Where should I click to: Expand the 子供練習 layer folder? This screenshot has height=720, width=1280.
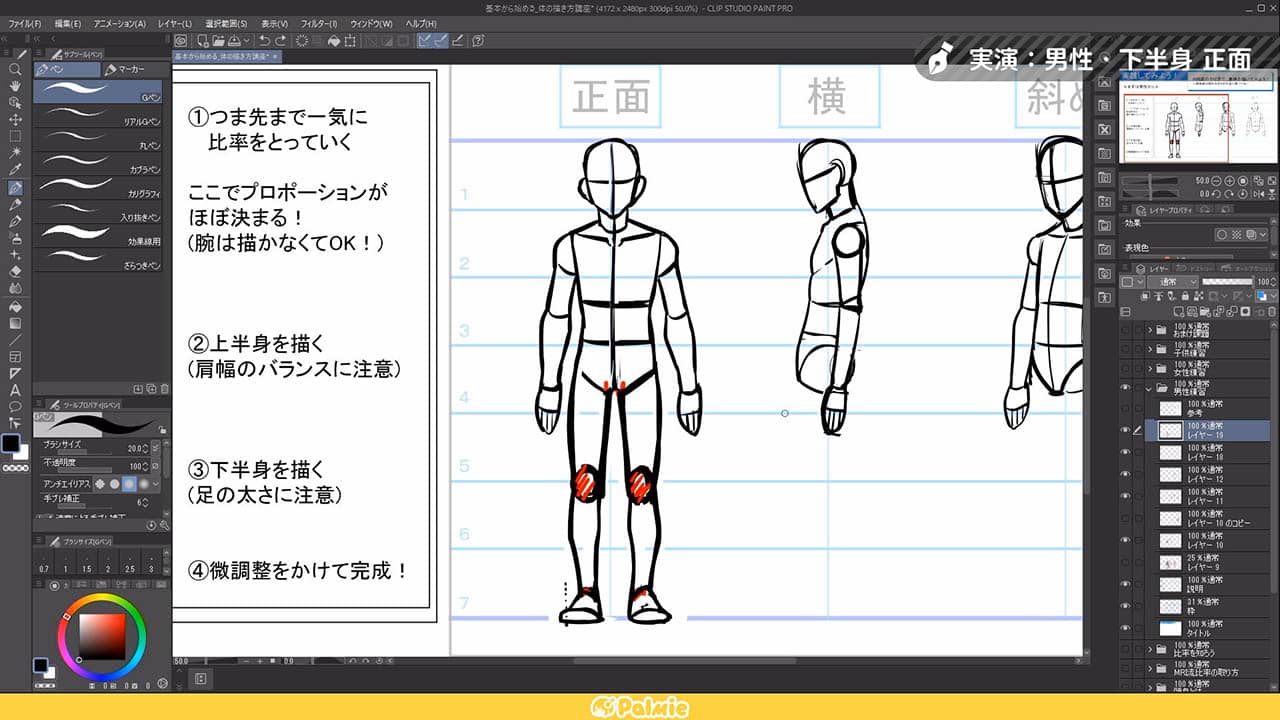[x=1150, y=350]
